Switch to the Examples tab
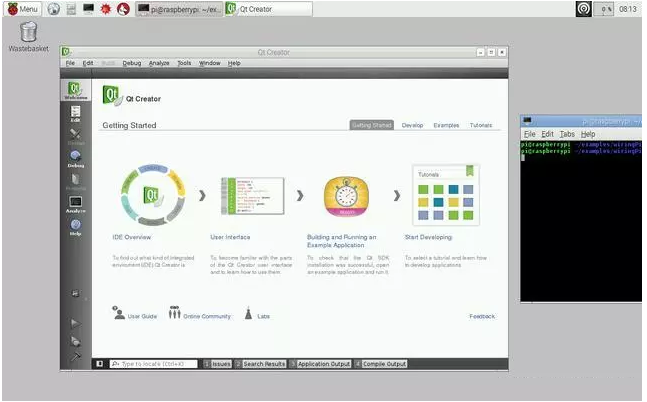Viewport: 647px width, 402px height. click(446, 125)
